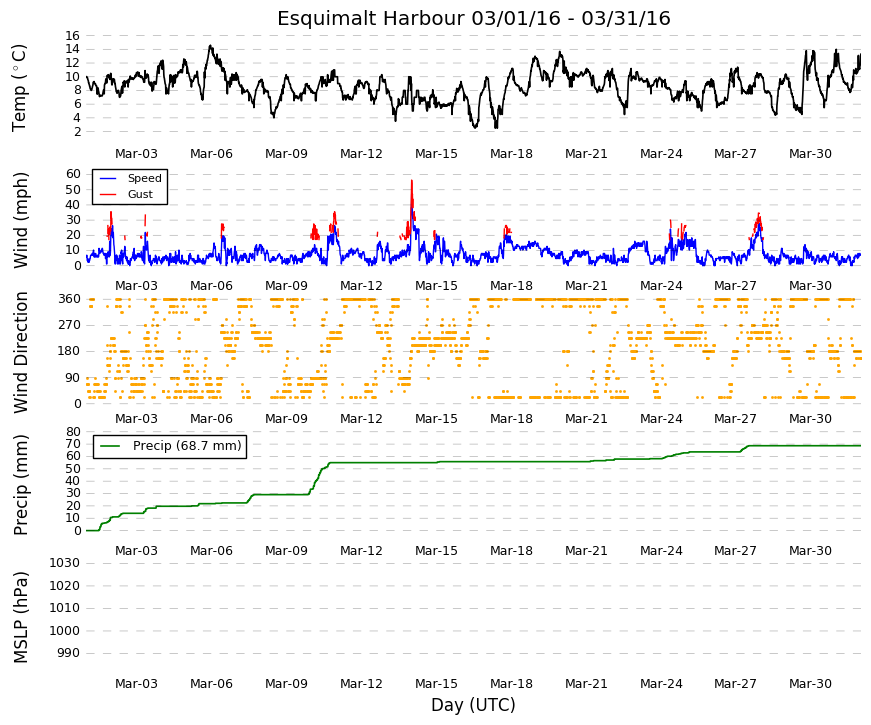Click the 1030 tick on the MSLP axis
Viewport: 871px width, 725px height.
coord(65,563)
